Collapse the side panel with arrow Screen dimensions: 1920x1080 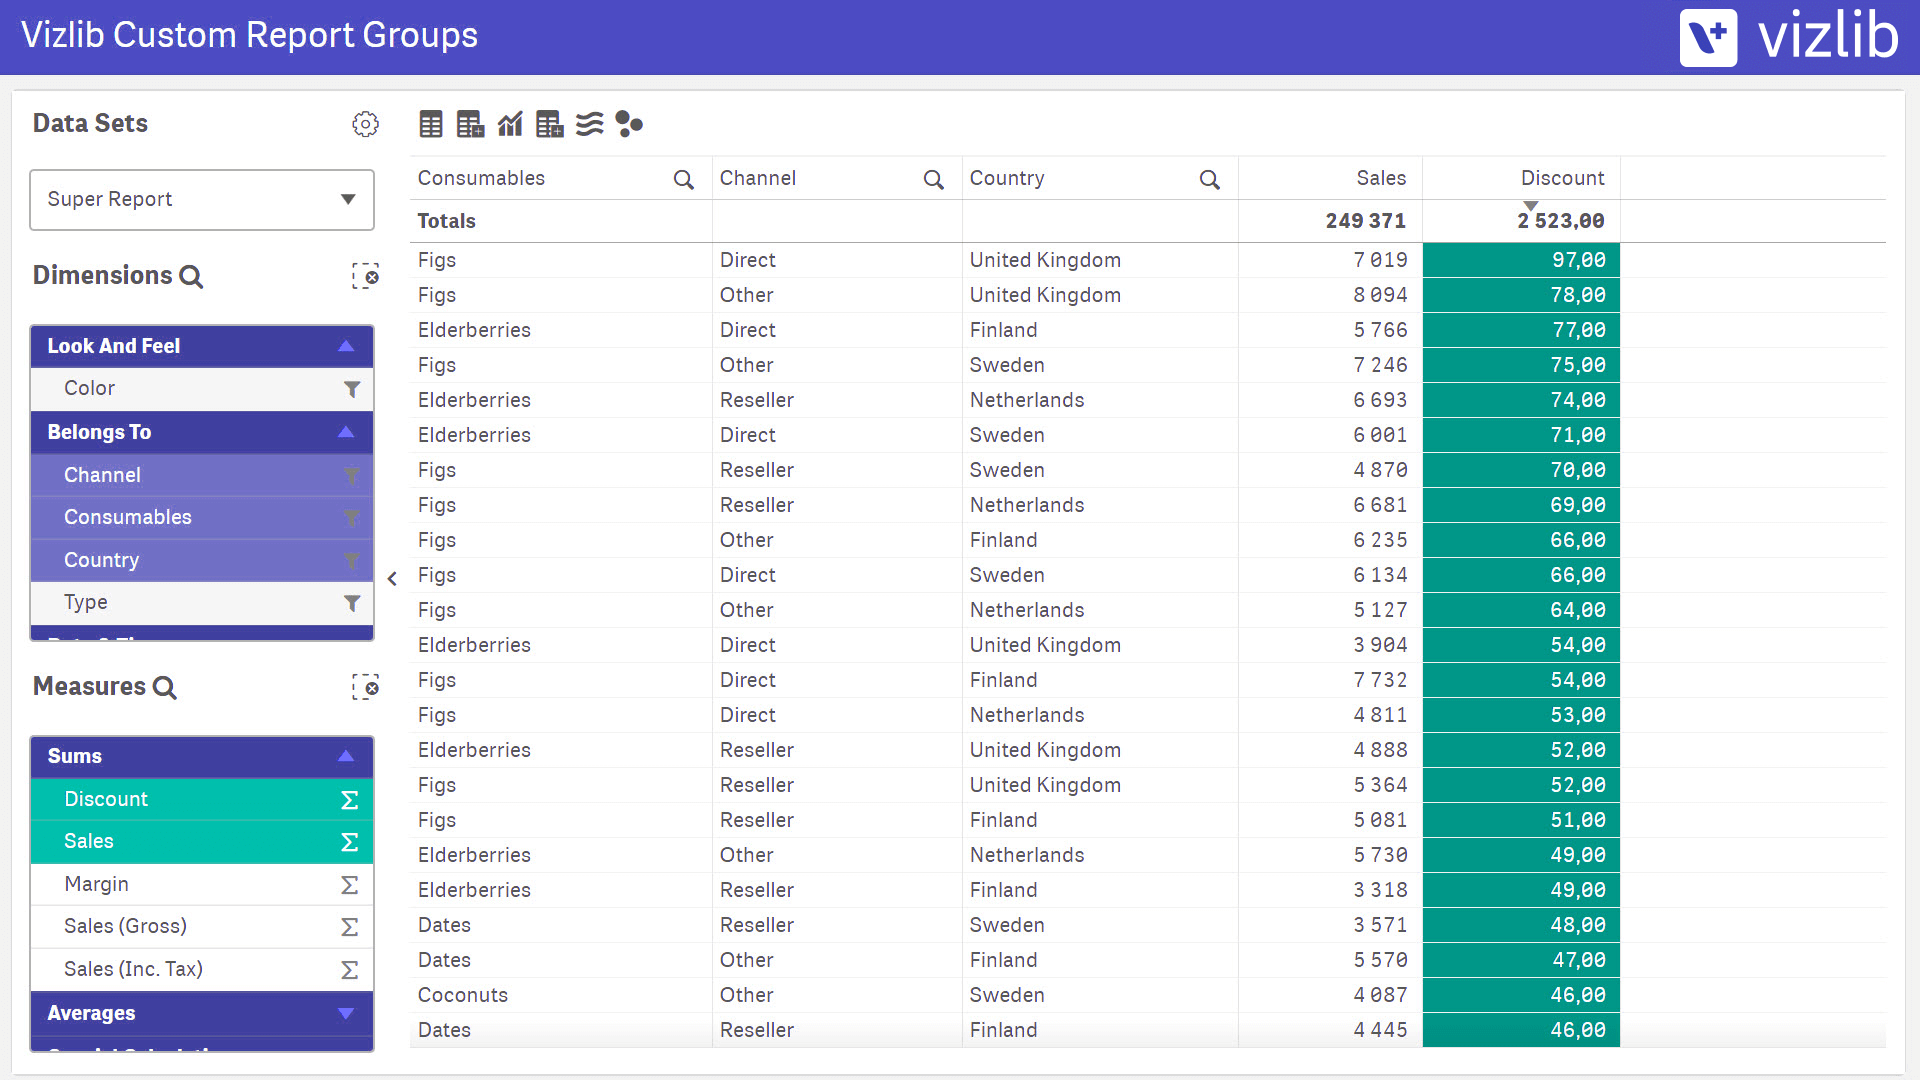(x=392, y=579)
